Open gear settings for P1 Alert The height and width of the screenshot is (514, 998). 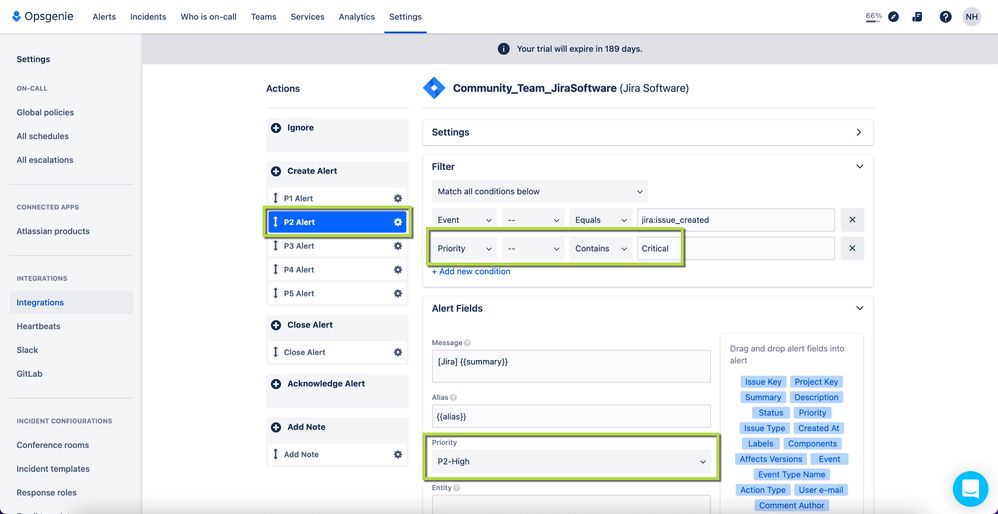(x=398, y=198)
